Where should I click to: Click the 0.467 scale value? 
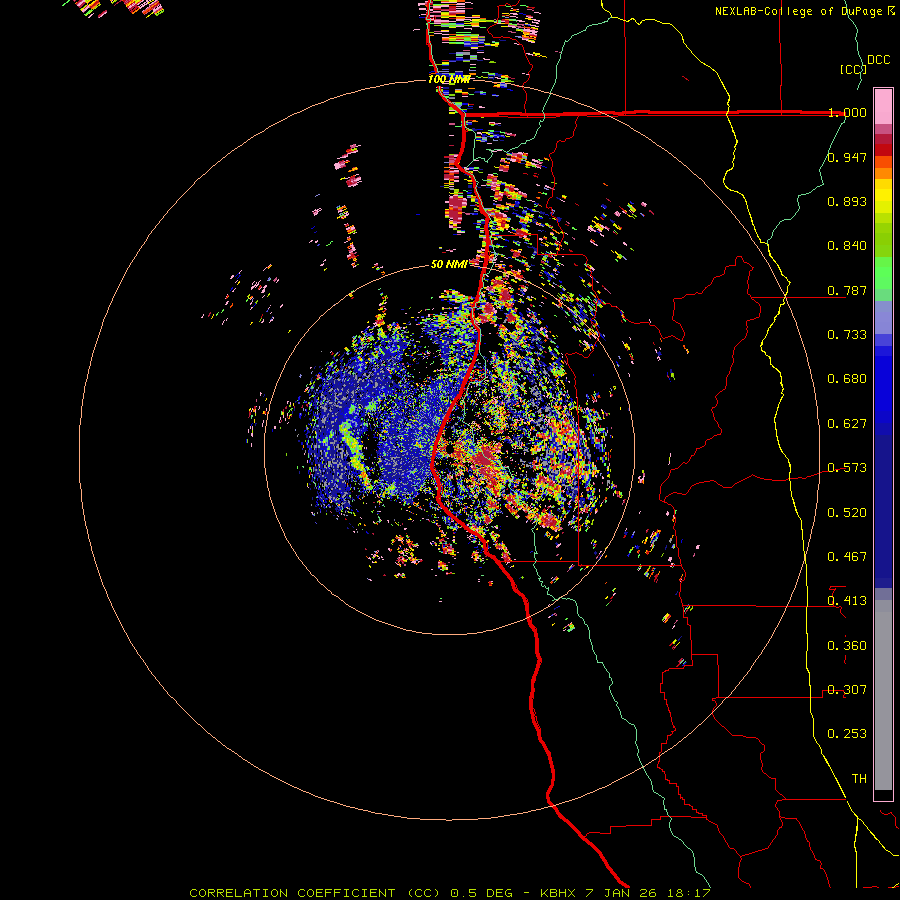(x=847, y=557)
